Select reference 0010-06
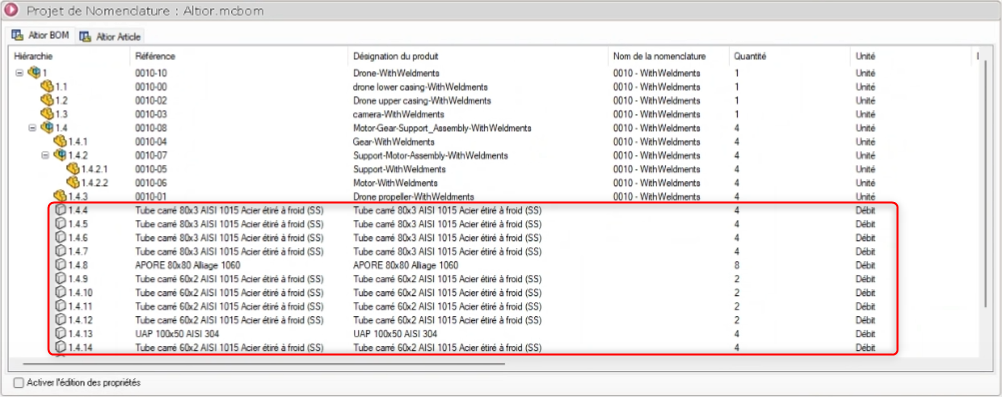 tap(151, 183)
